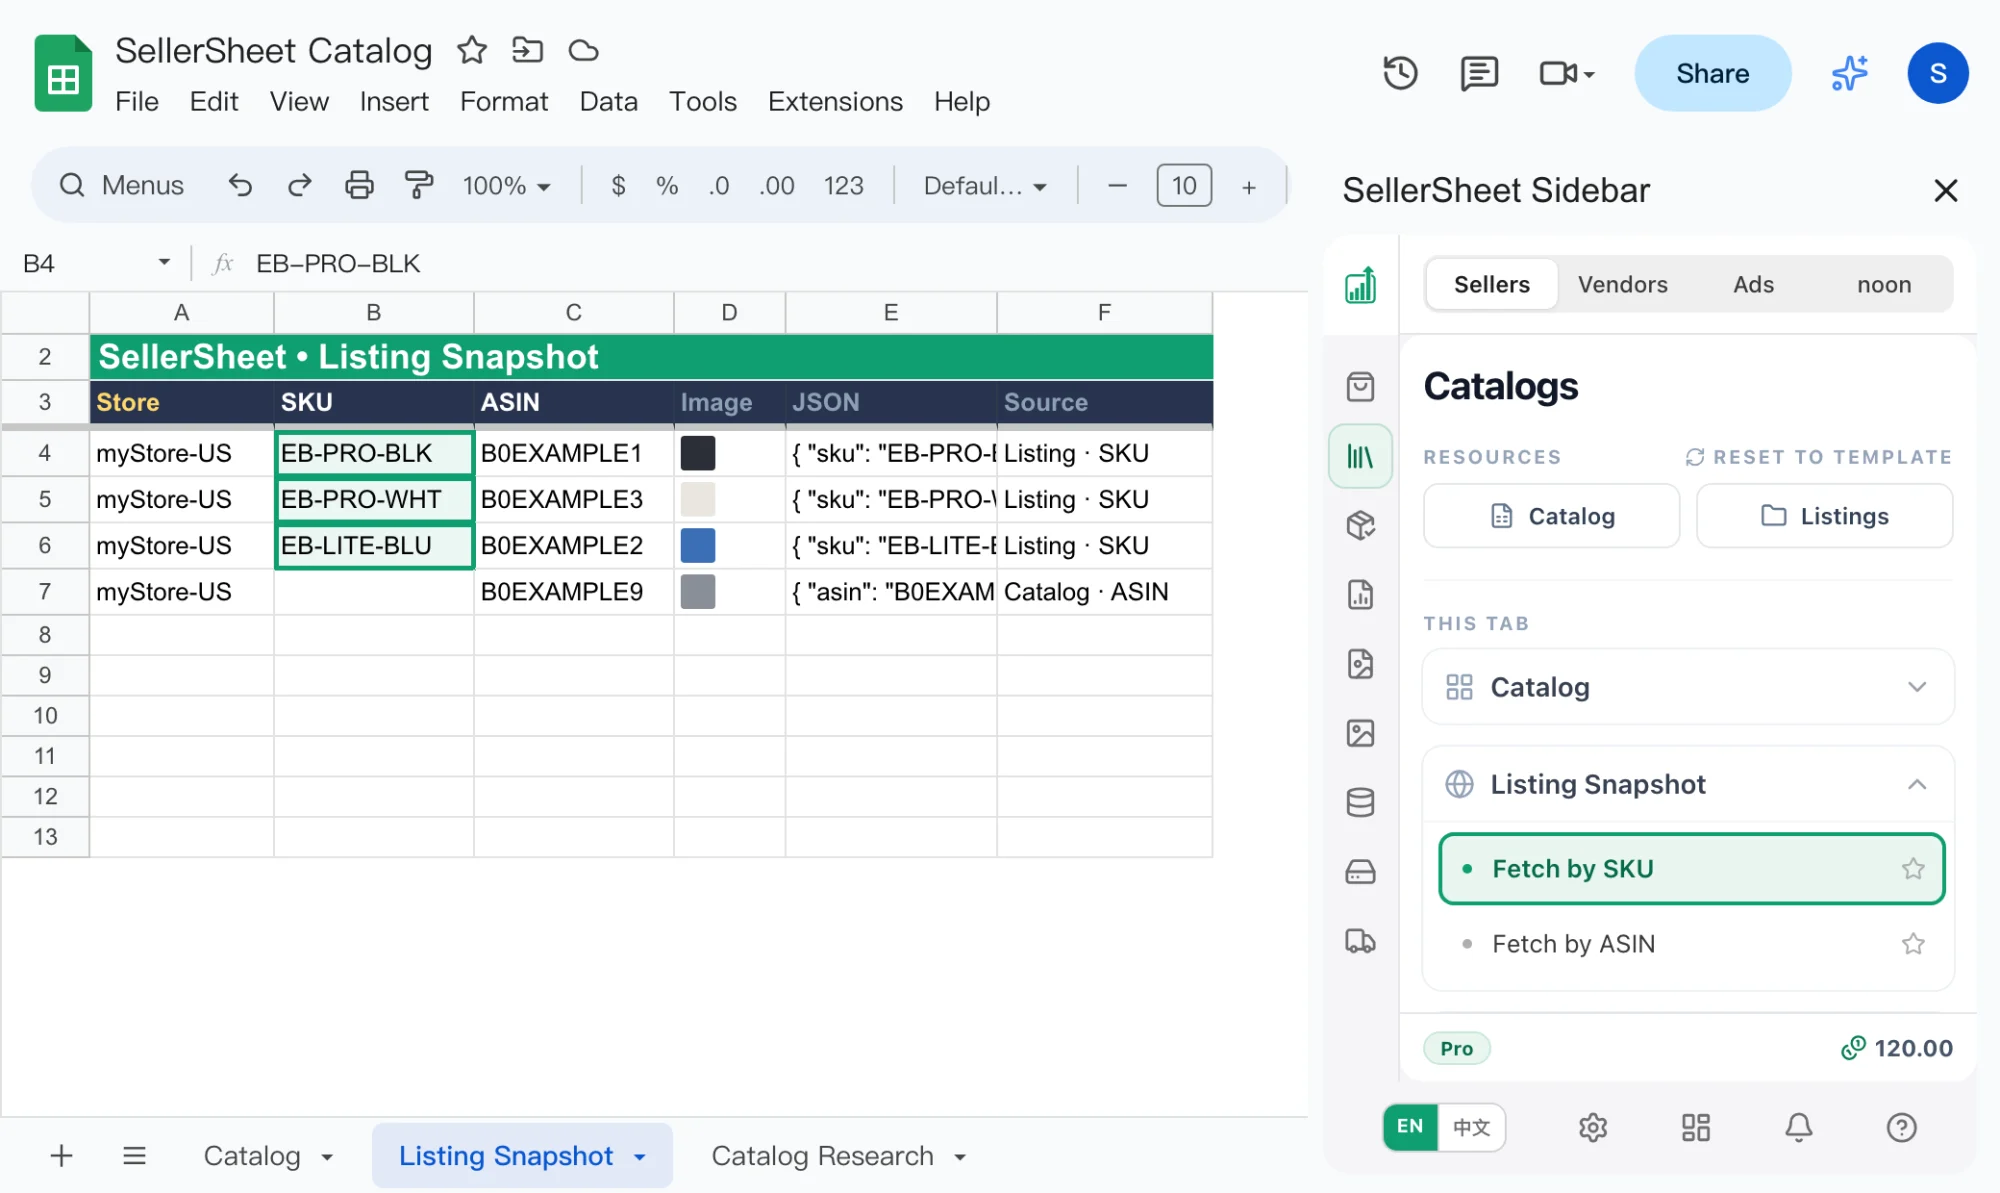Switch to the Vendors tab
Image resolution: width=2000 pixels, height=1193 pixels.
(1622, 285)
